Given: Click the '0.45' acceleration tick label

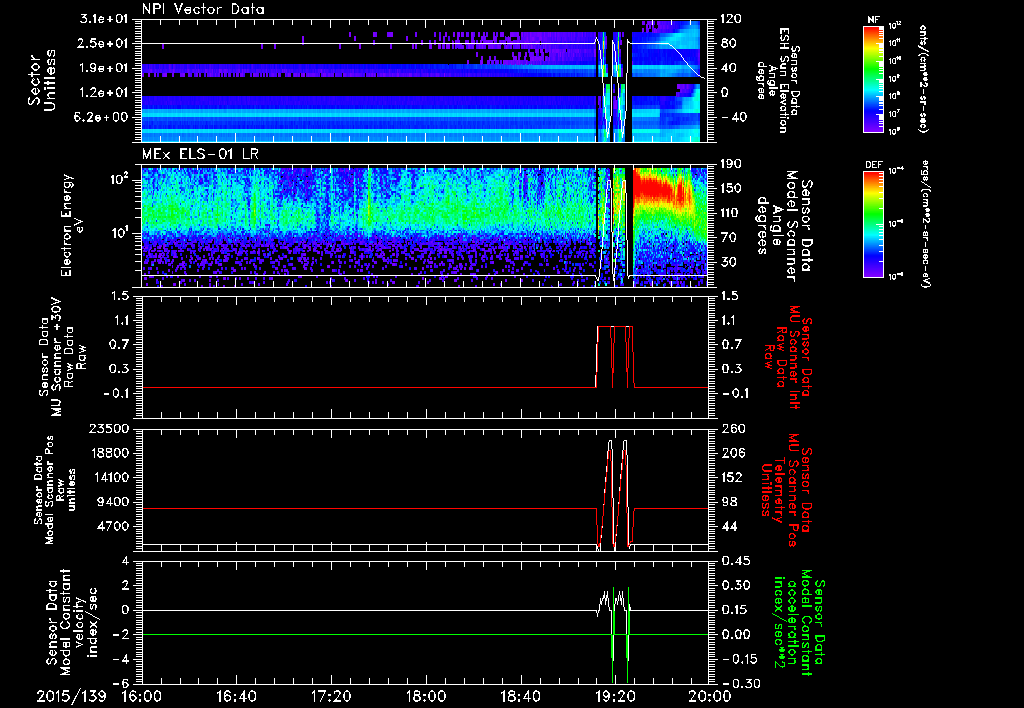Looking at the screenshot, I should point(735,561).
